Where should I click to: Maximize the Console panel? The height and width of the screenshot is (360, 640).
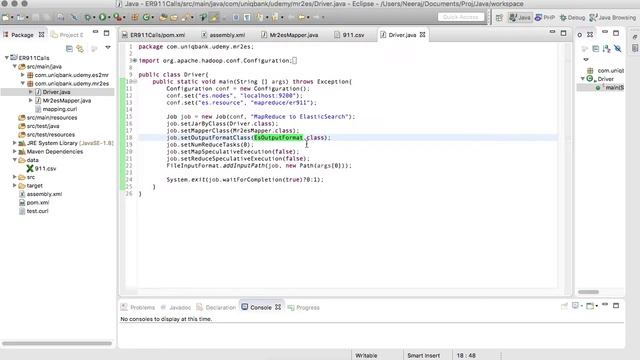point(616,305)
